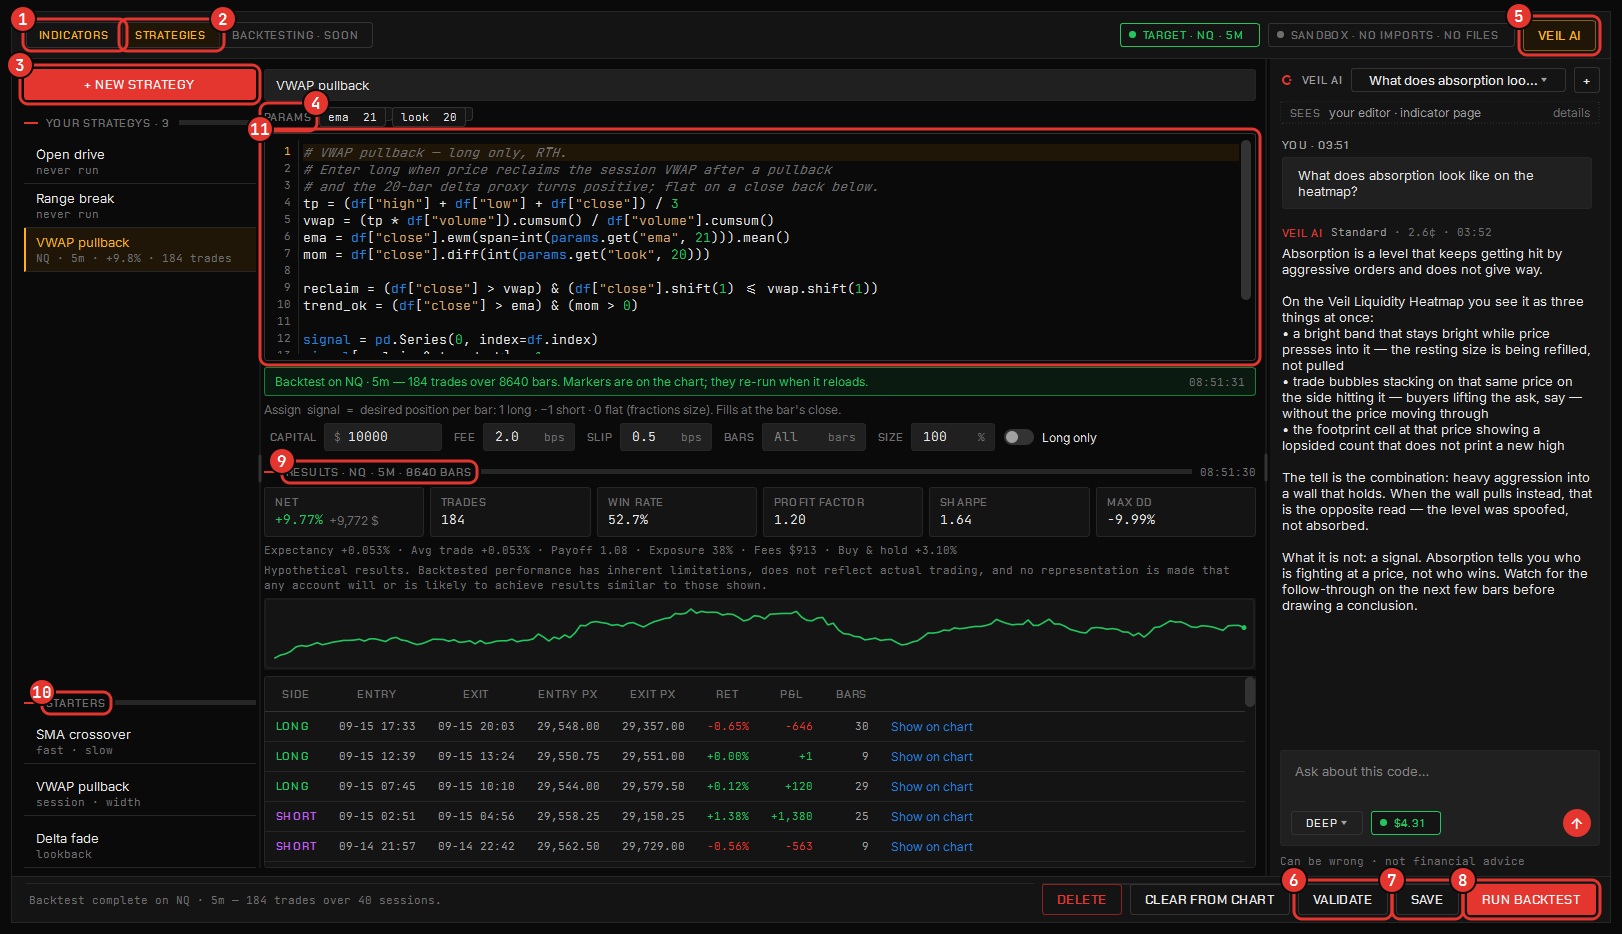1622x934 pixels.
Task: Show on chart for 09-15 02:51 trade
Action: [x=931, y=817]
